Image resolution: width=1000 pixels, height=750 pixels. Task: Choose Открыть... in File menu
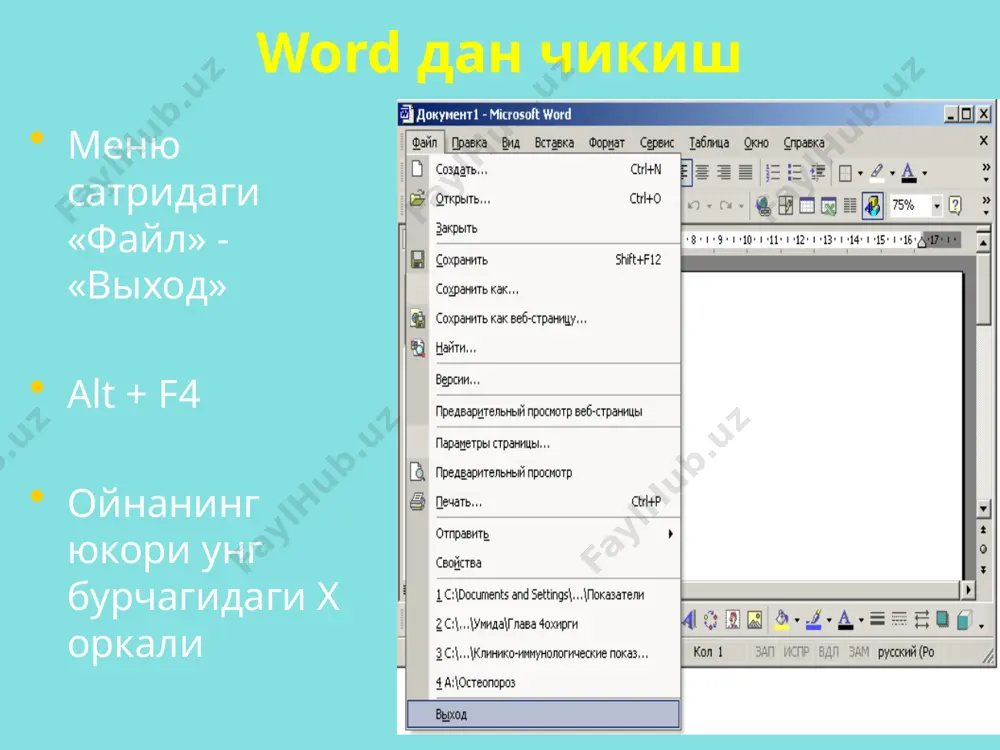click(x=544, y=199)
